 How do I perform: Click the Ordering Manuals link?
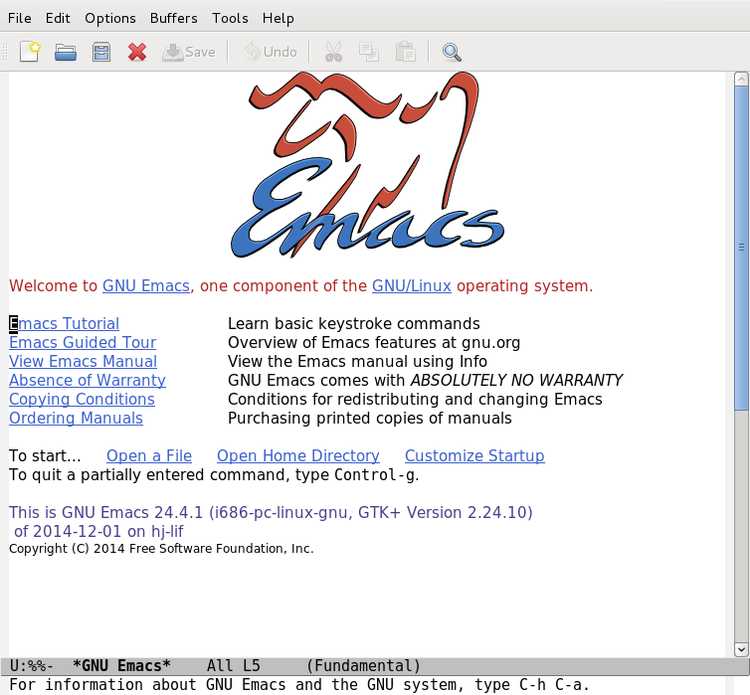[x=76, y=418]
